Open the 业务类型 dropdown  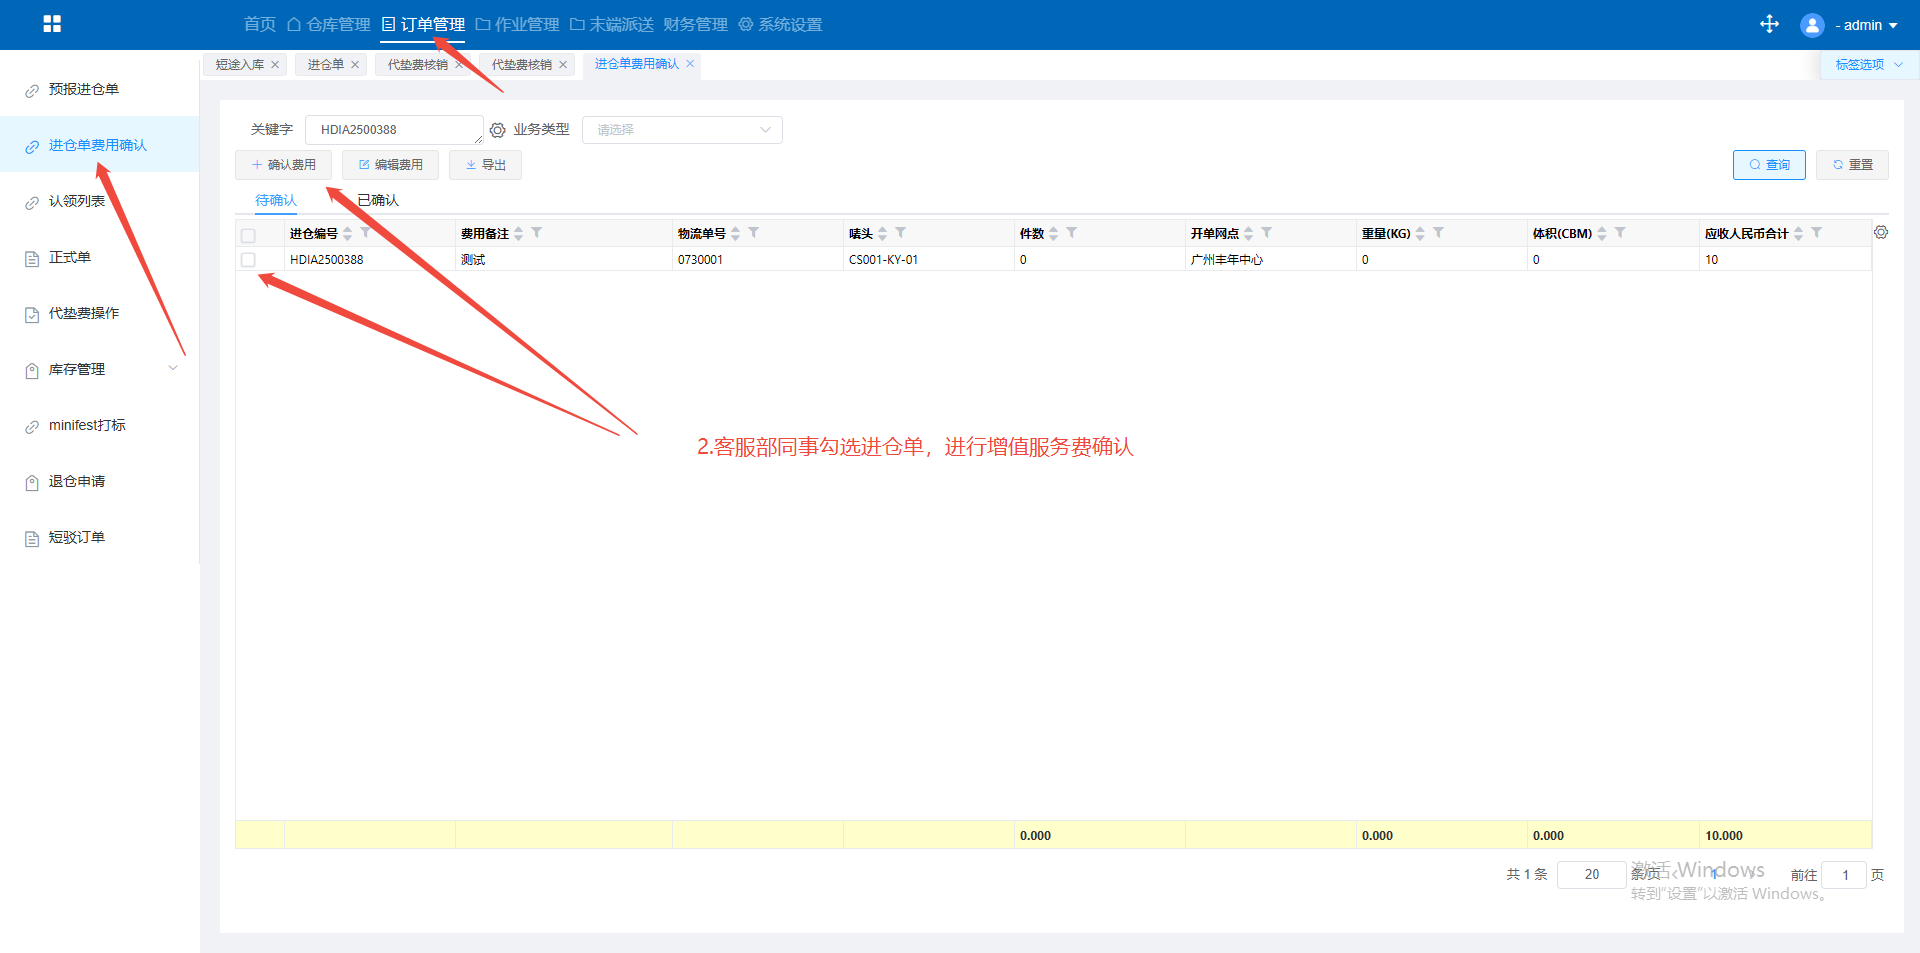pos(681,130)
